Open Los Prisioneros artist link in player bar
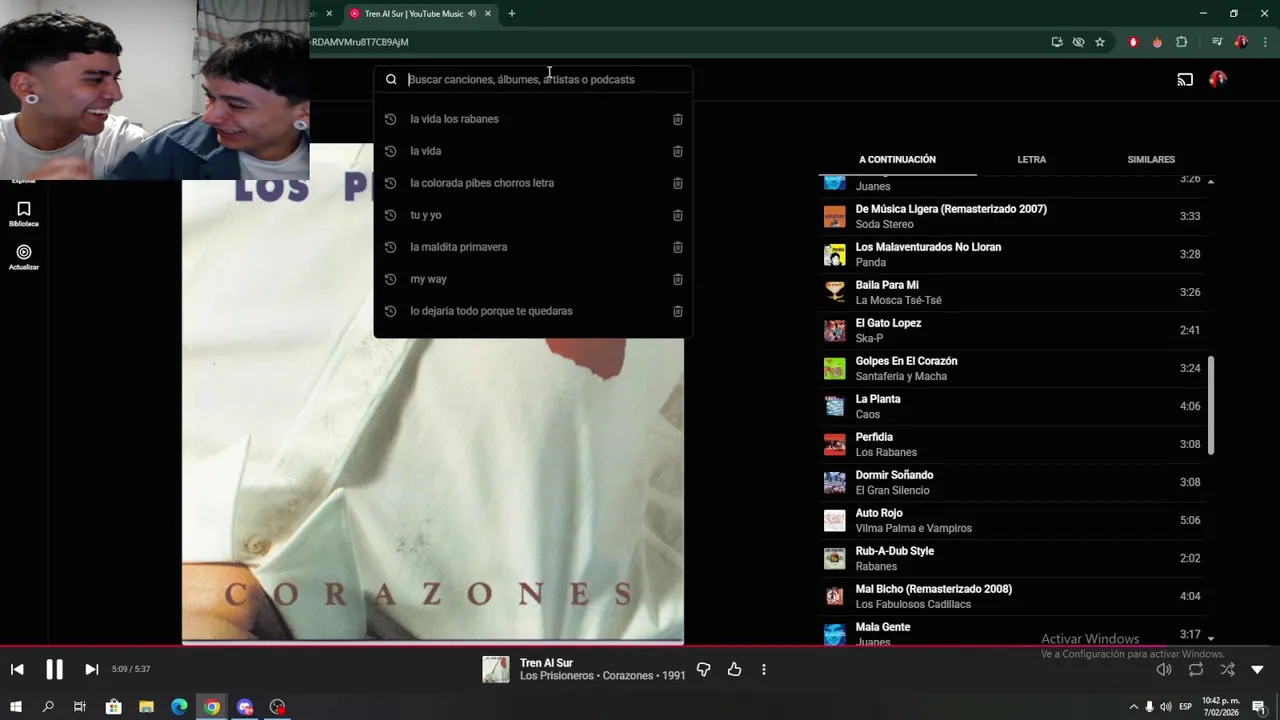Viewport: 1280px width, 720px height. tap(557, 676)
